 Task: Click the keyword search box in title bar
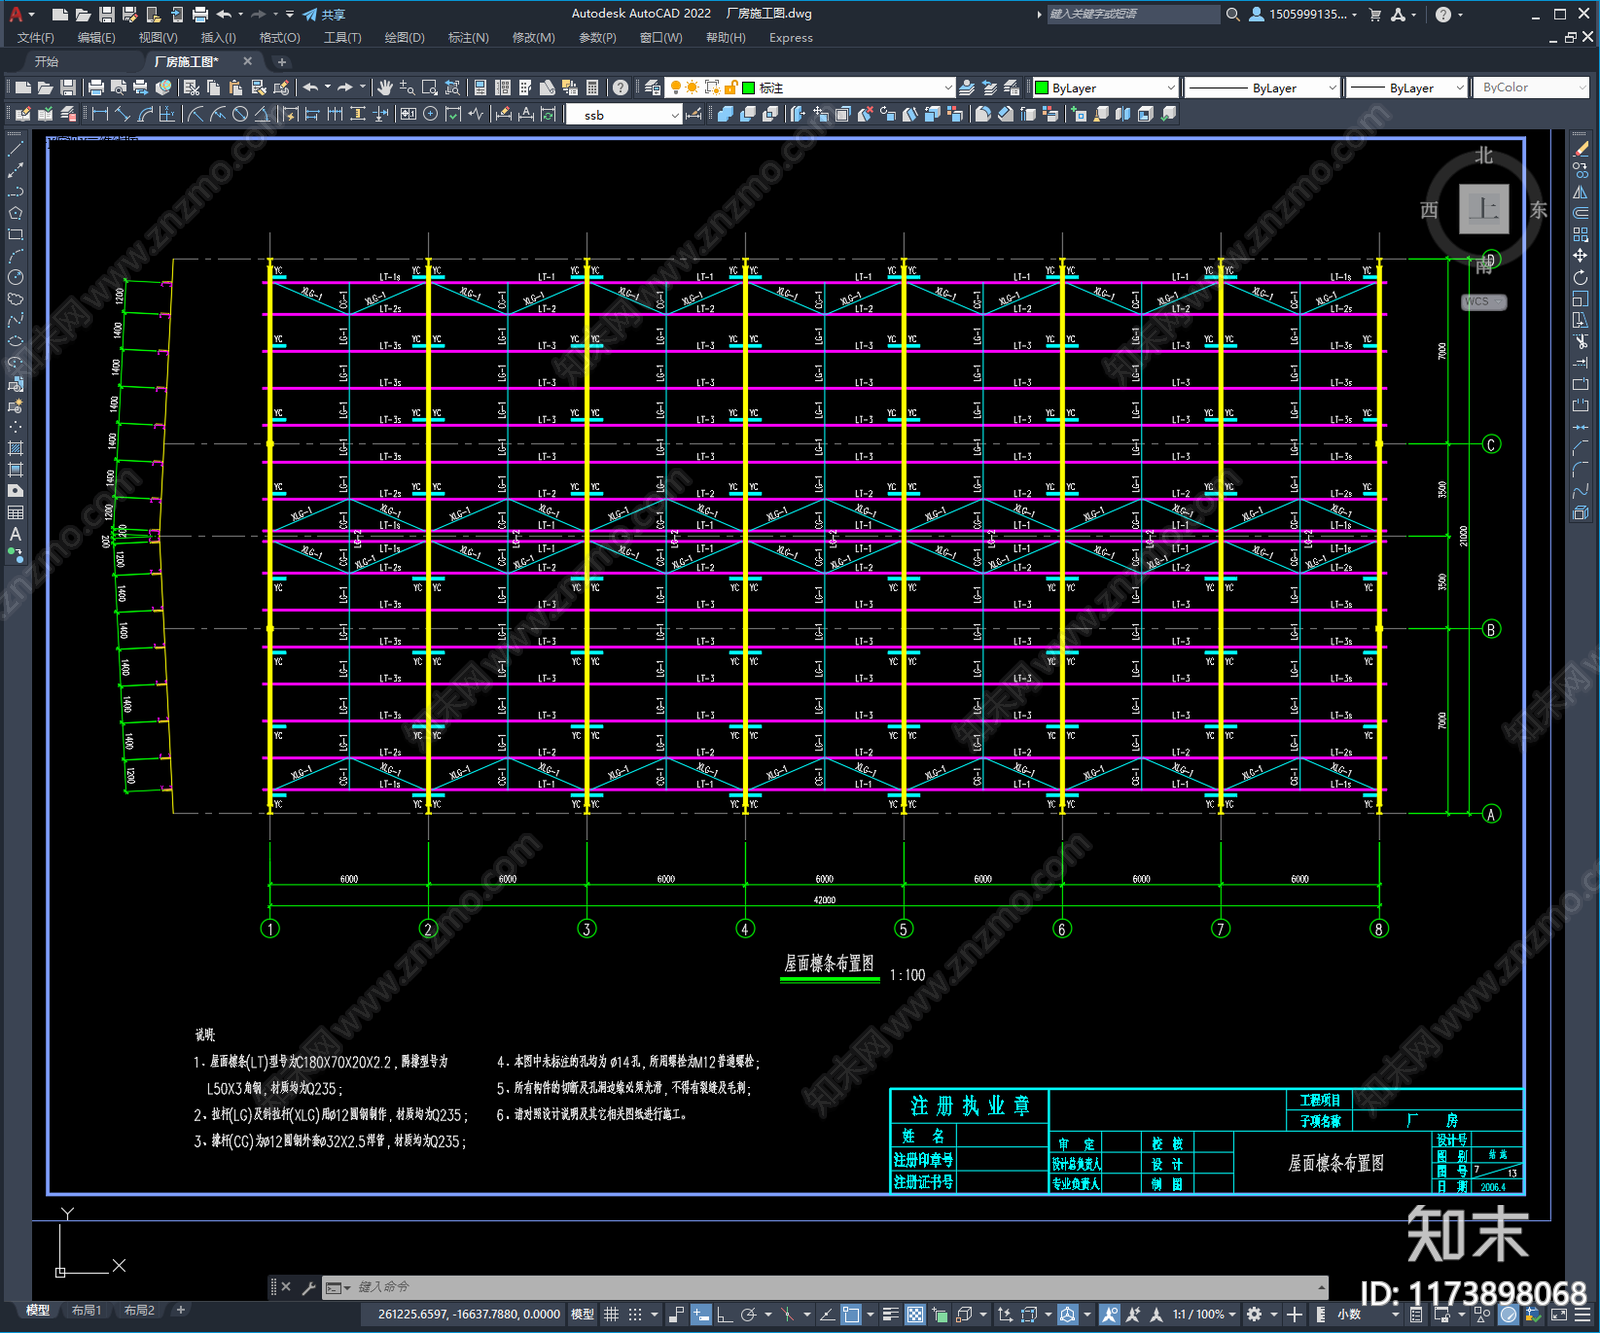[1133, 14]
